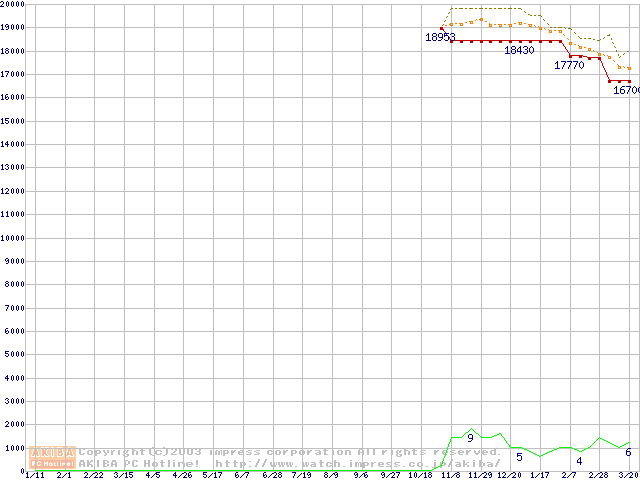Viewport: 640px width, 480px height.
Task: Select the green line's count label 5
Action: pos(519,457)
